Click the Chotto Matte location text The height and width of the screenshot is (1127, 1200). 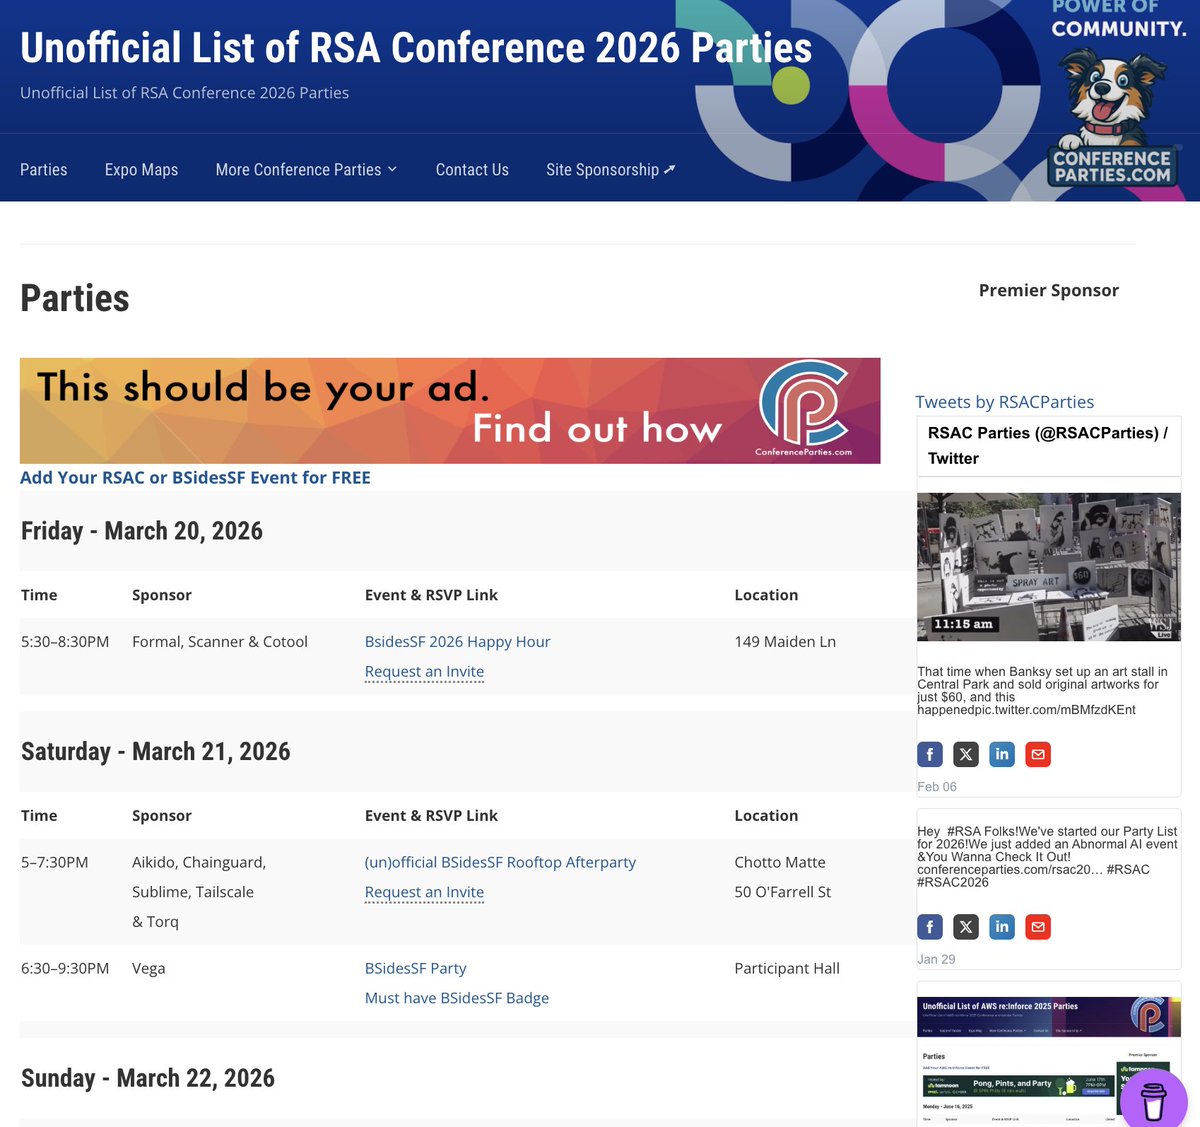tap(780, 863)
